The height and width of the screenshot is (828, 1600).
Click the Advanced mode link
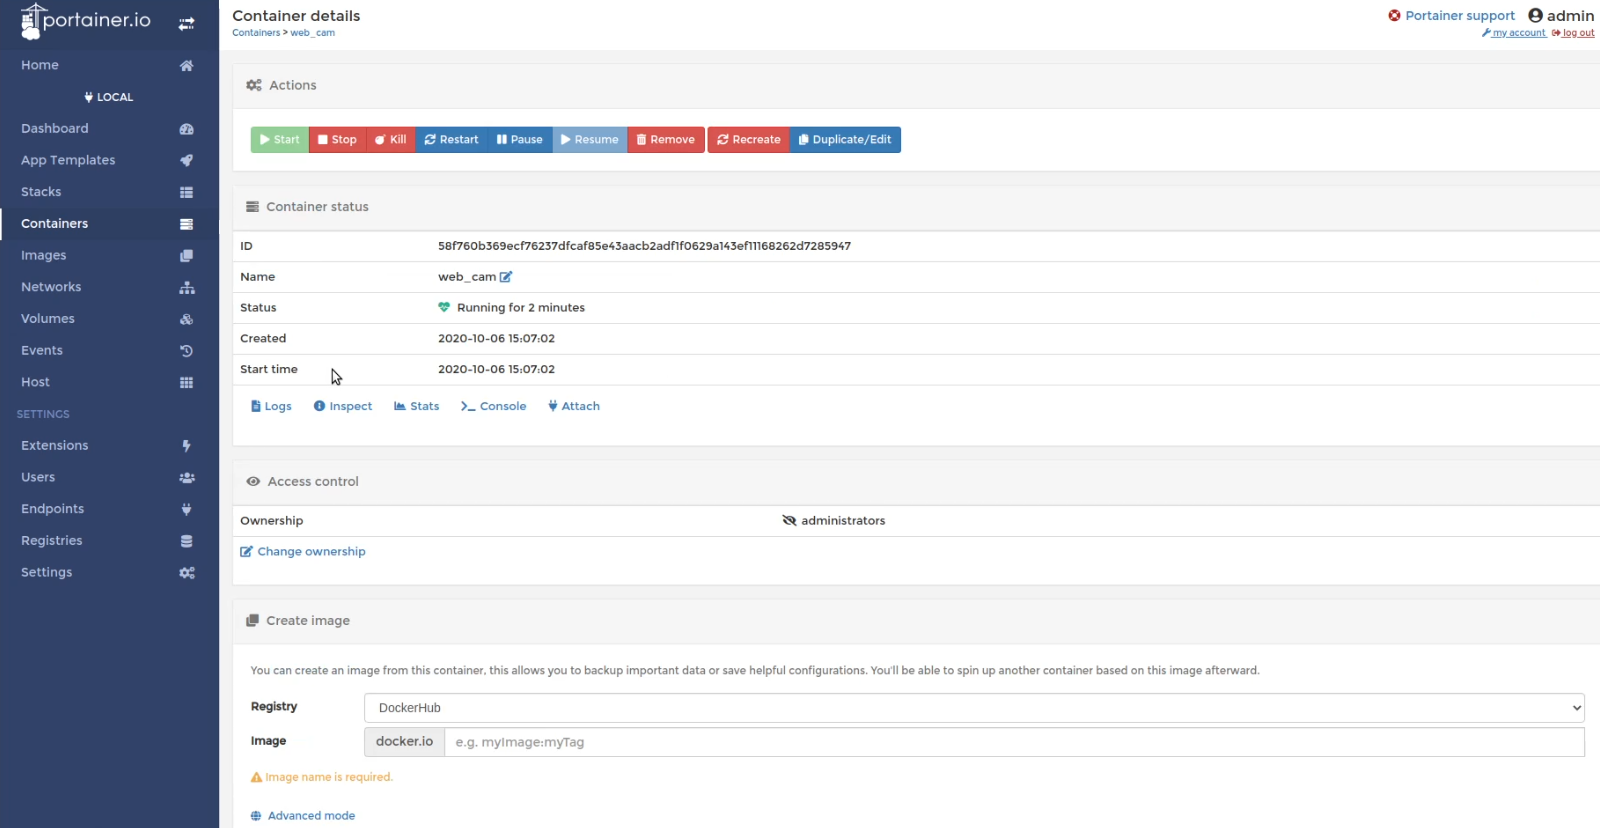coord(303,816)
